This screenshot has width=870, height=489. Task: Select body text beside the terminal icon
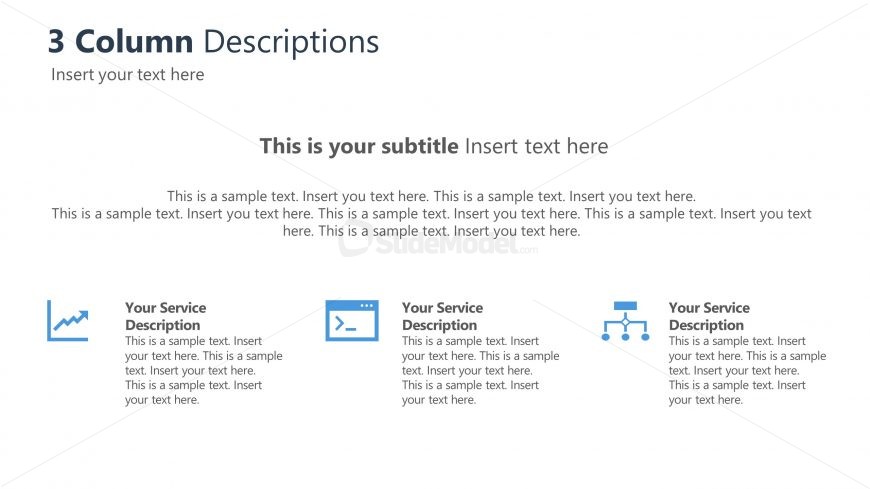[480, 370]
